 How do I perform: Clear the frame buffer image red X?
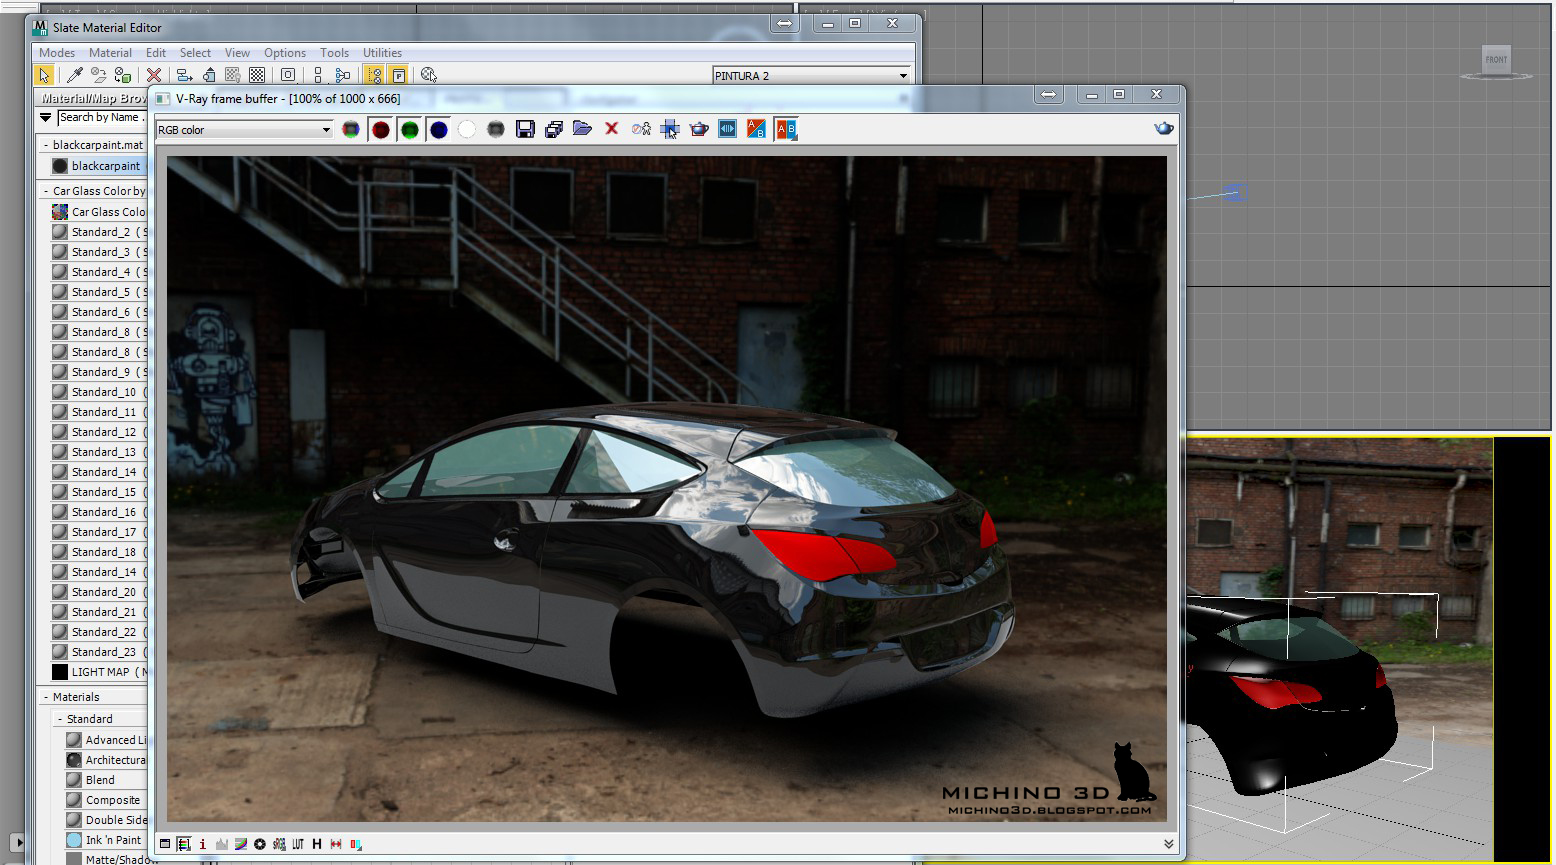[x=612, y=129]
